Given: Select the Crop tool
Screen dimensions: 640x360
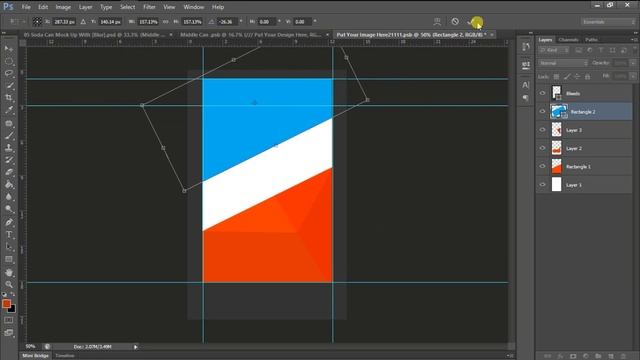Looking at the screenshot, I should (9, 98).
